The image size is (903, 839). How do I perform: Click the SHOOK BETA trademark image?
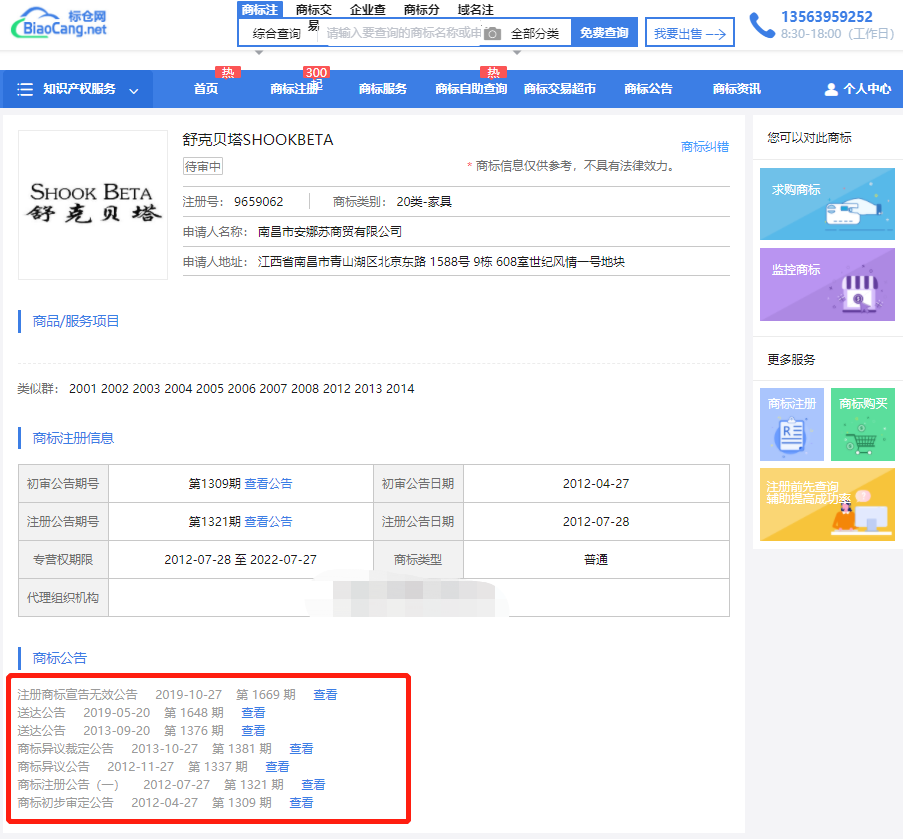tap(92, 204)
